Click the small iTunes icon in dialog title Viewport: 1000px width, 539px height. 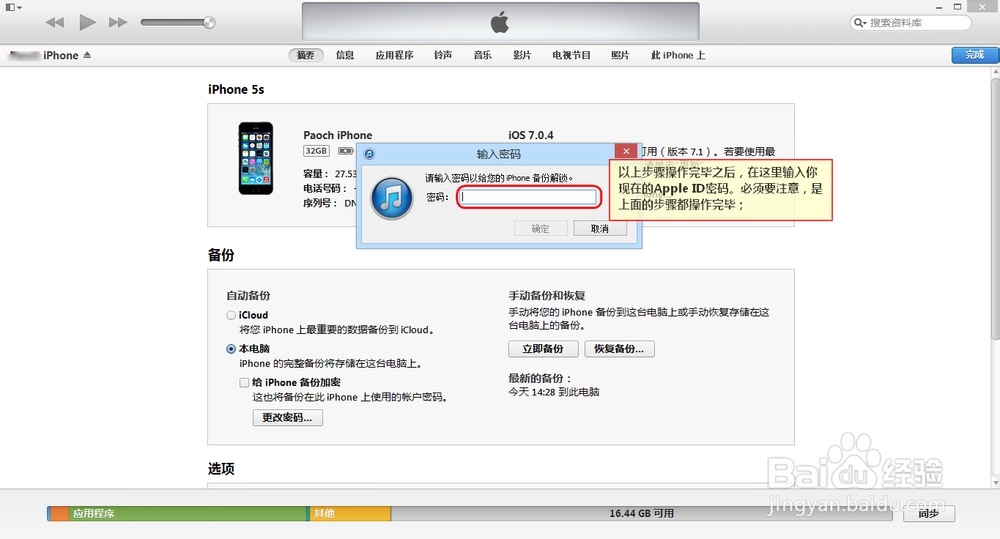point(369,154)
